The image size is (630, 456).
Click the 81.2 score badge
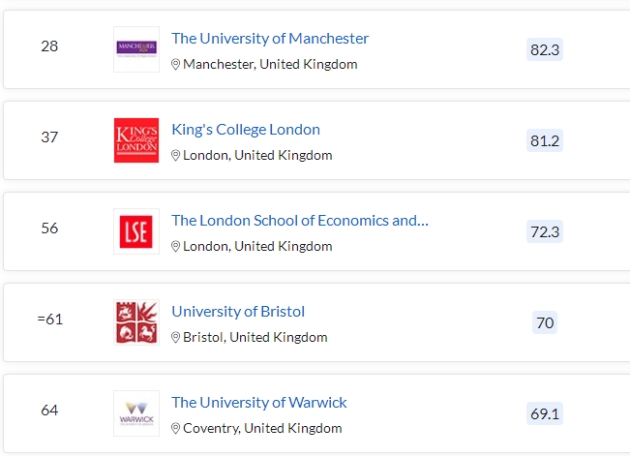pyautogui.click(x=544, y=140)
